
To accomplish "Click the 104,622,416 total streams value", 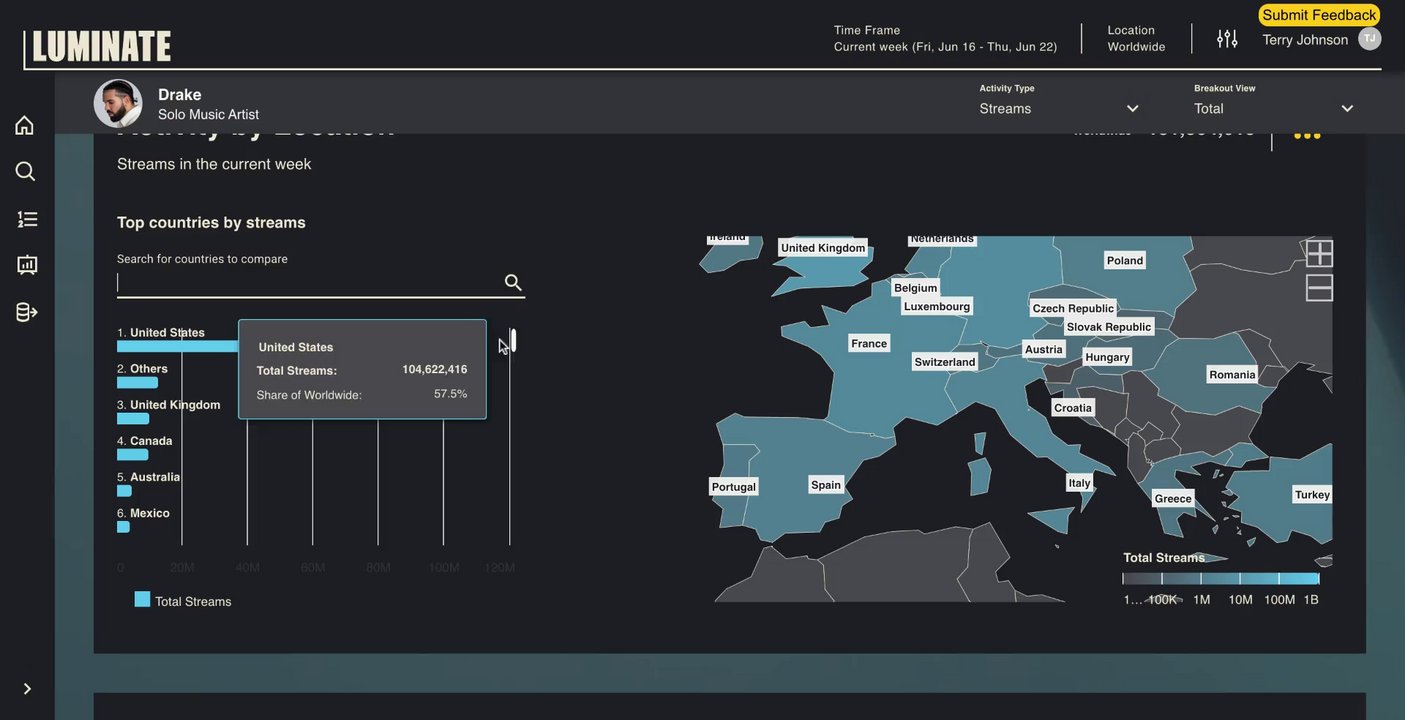I will (435, 370).
